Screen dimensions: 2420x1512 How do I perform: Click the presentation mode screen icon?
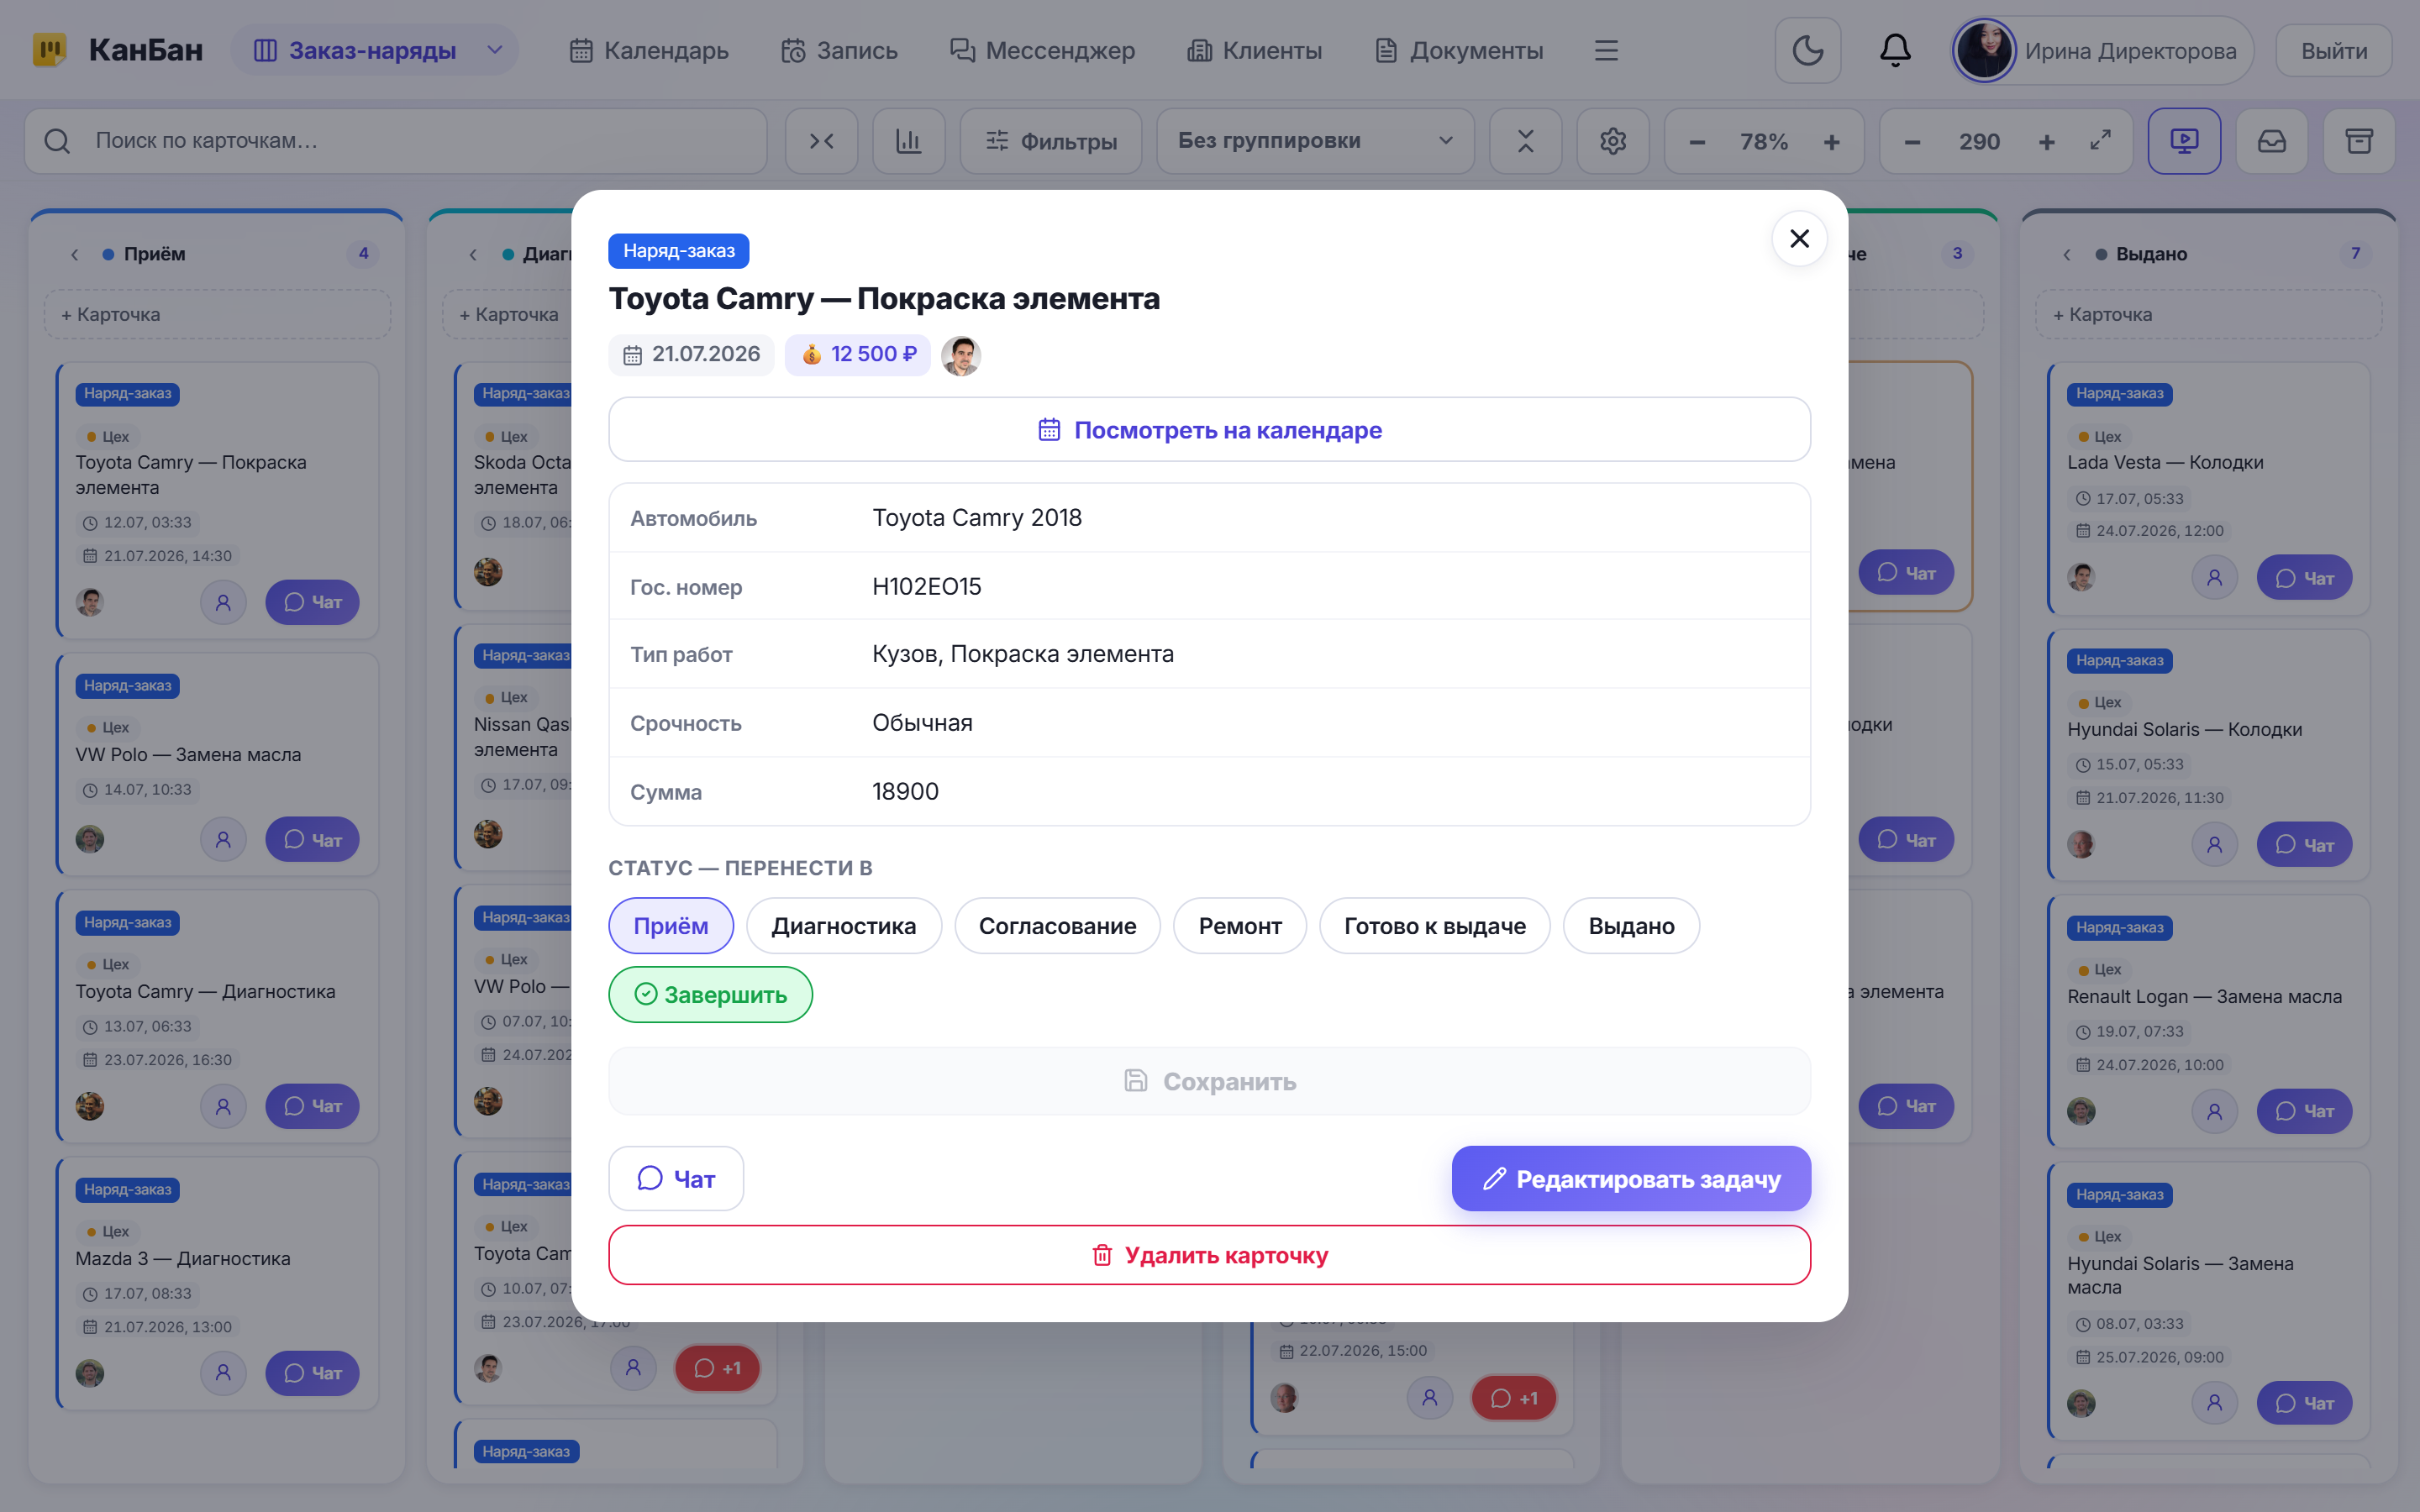point(2184,141)
